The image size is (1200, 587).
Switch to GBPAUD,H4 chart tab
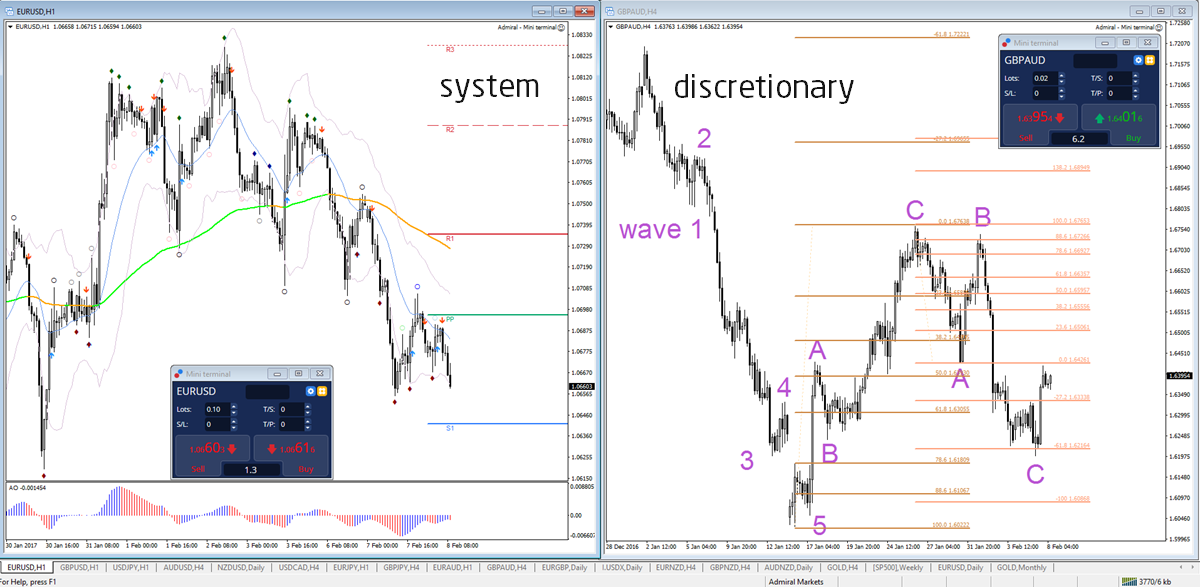click(x=507, y=567)
